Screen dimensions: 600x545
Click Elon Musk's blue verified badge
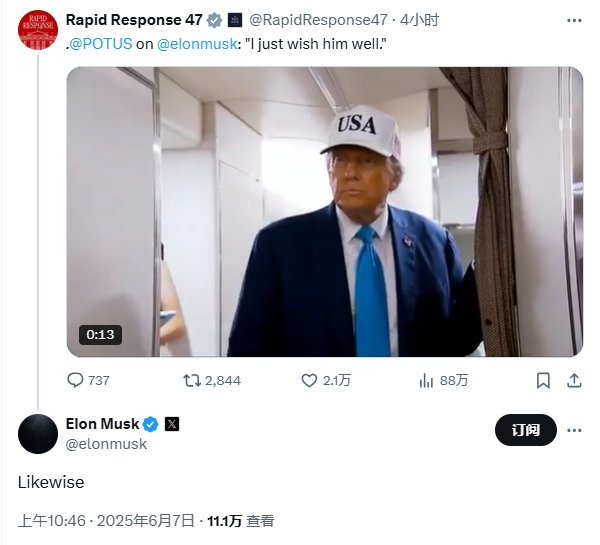click(150, 424)
